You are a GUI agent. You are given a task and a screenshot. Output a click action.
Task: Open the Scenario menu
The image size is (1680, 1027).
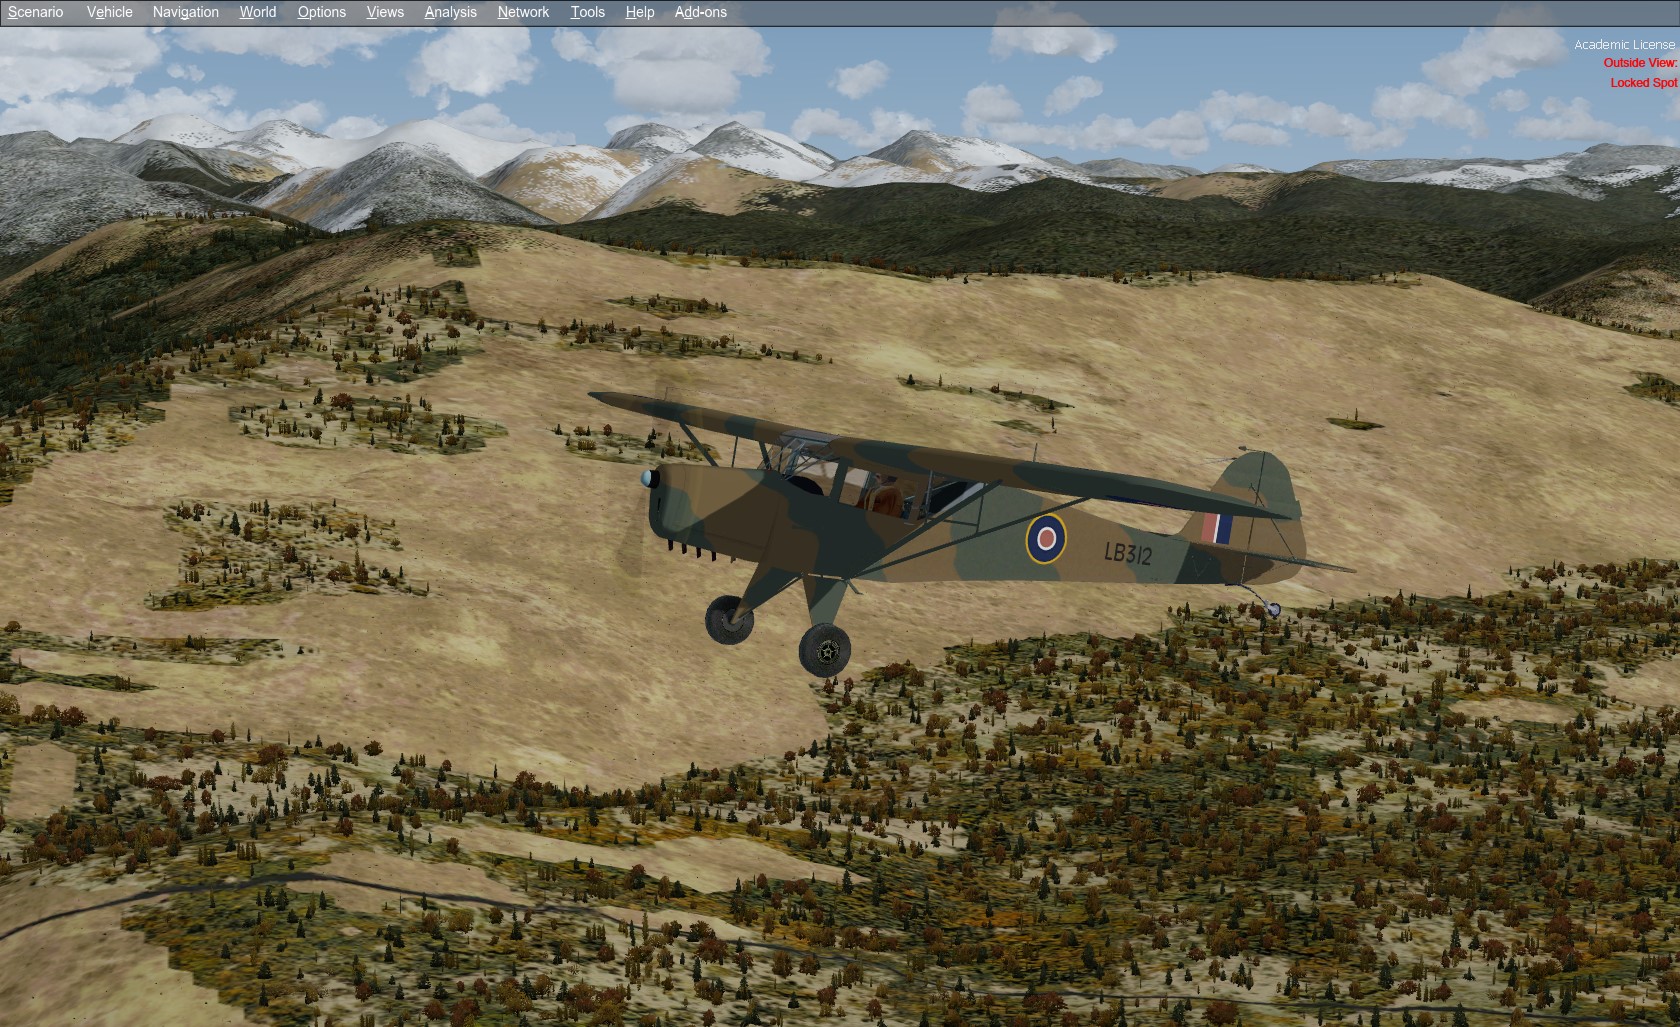point(35,12)
